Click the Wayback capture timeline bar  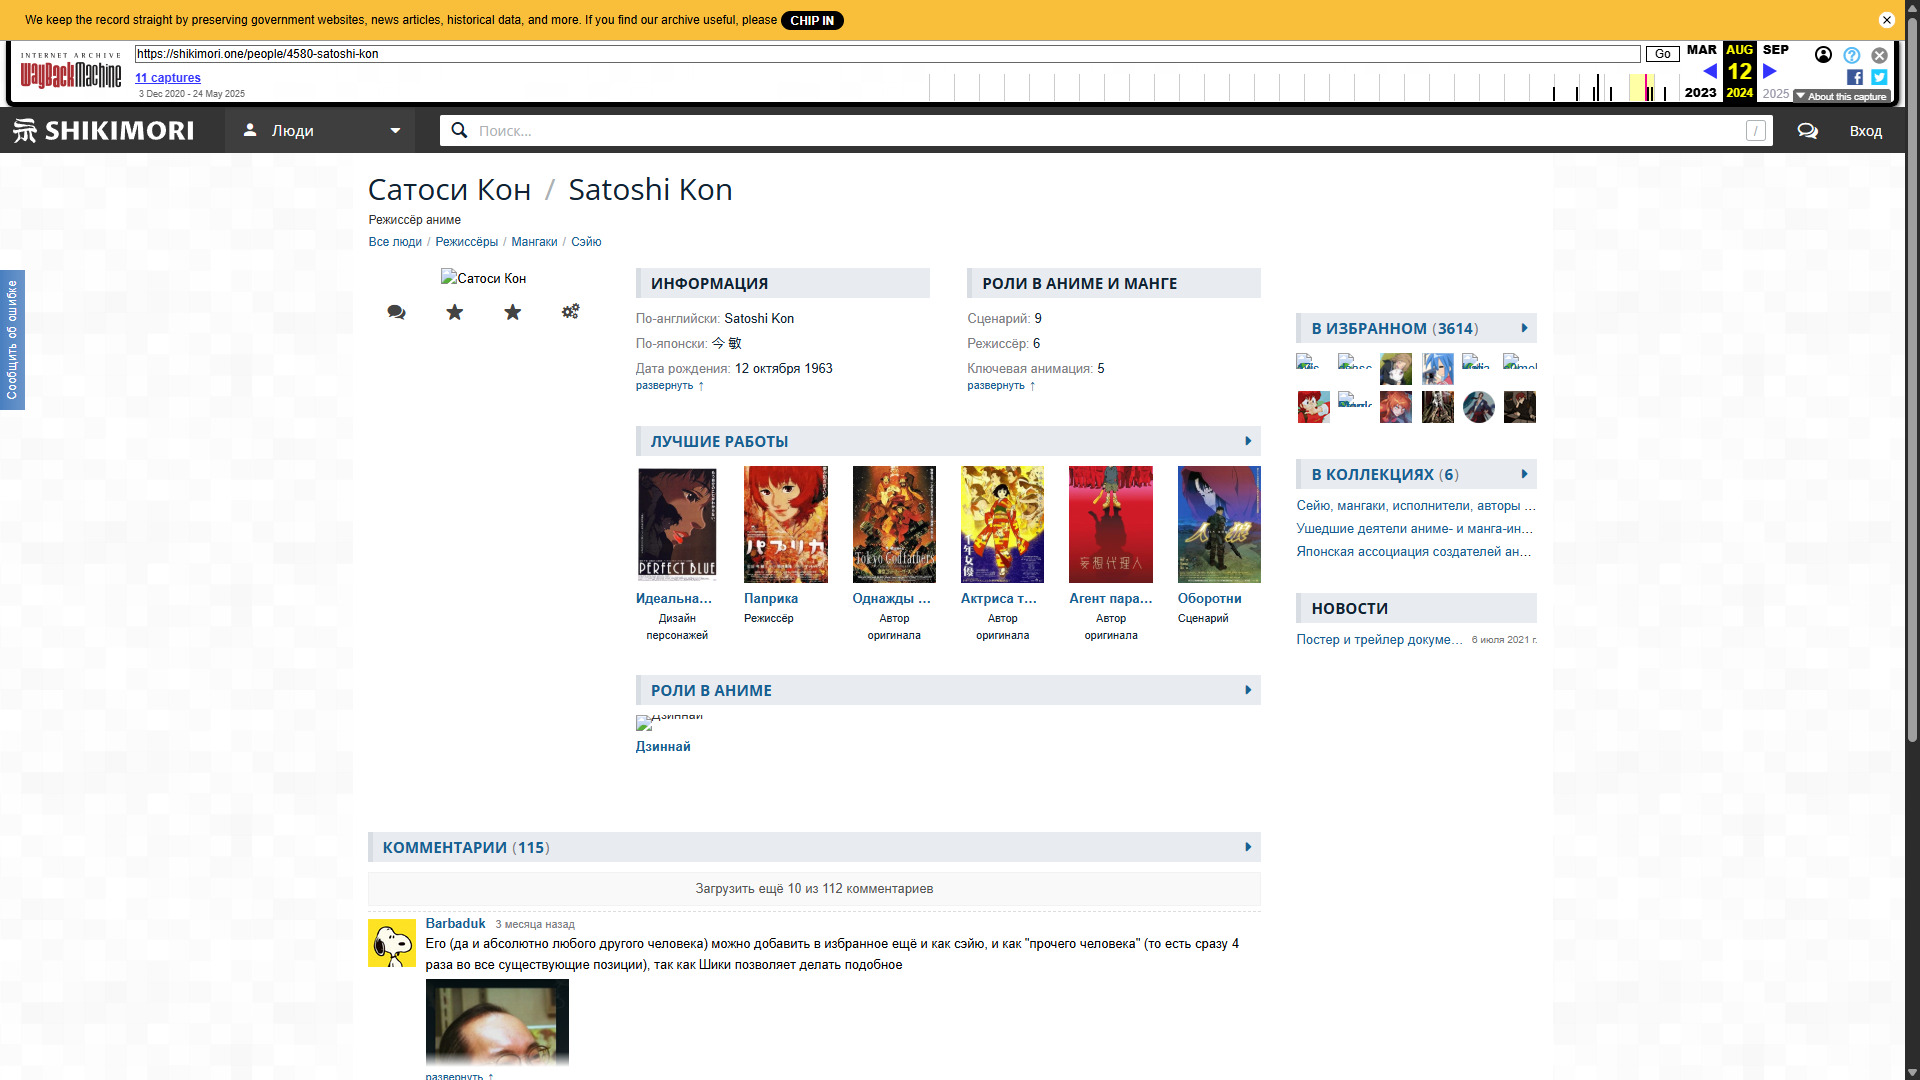1300,88
